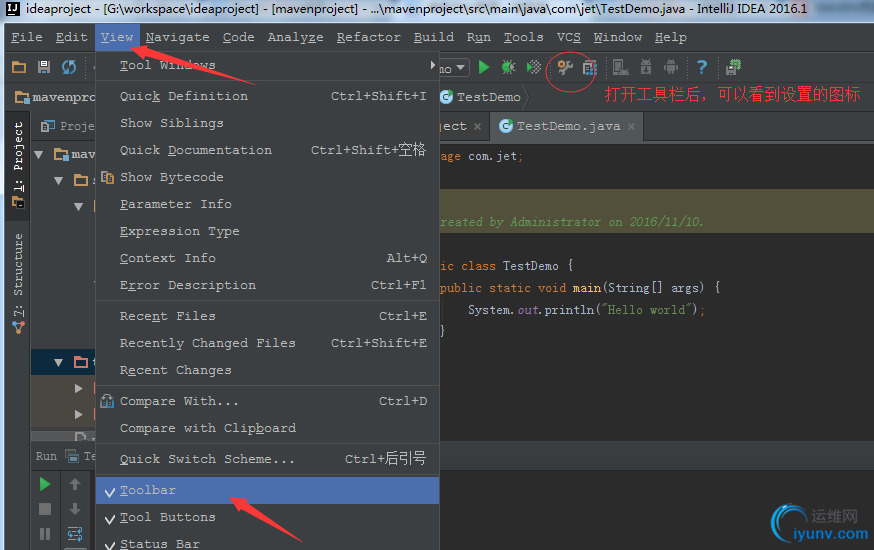
Task: Open the Edit menu
Action: [x=71, y=37]
